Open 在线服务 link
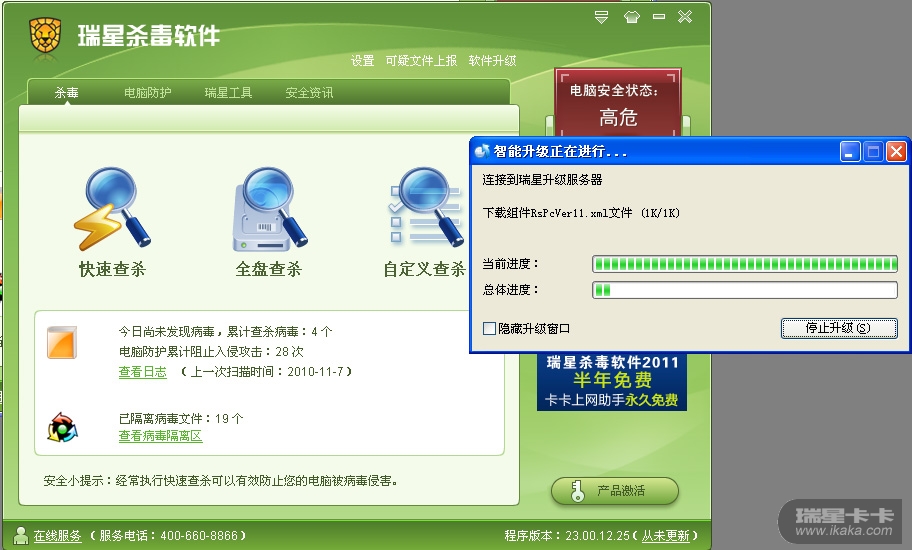Image resolution: width=912 pixels, height=550 pixels. click(58, 535)
